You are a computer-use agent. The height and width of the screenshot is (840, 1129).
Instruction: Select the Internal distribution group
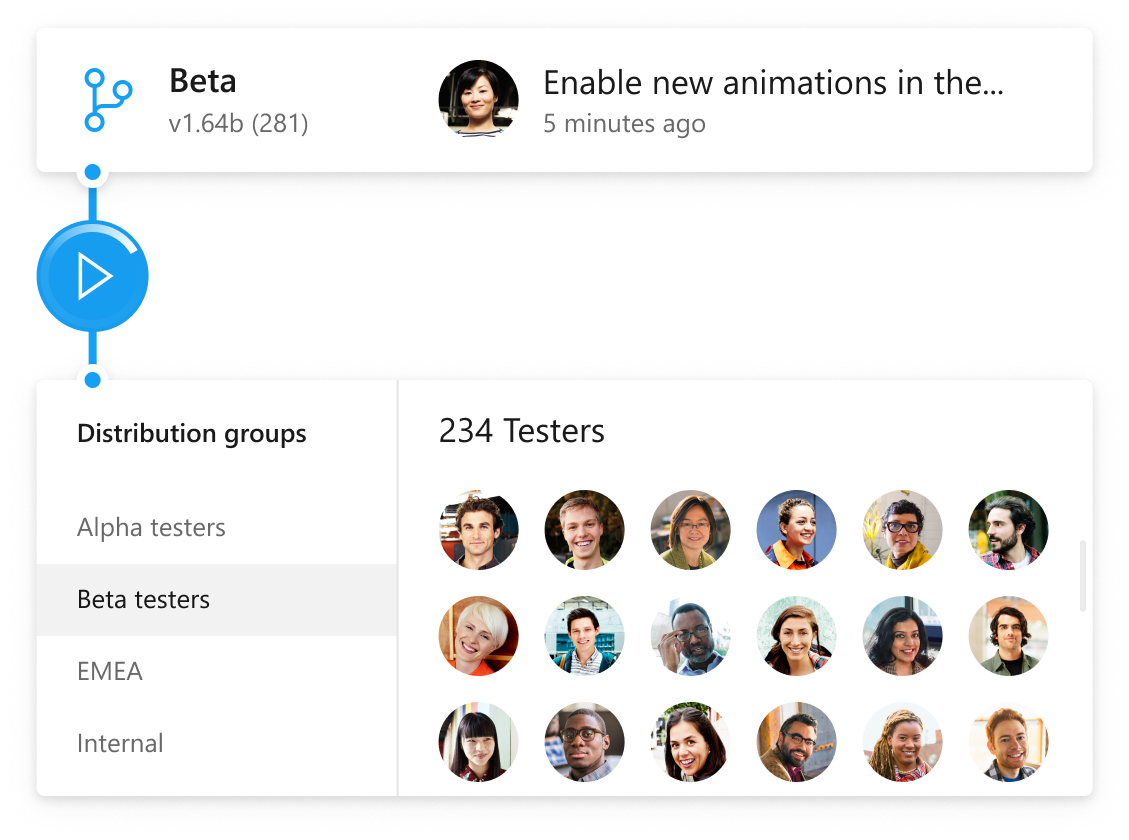point(120,743)
